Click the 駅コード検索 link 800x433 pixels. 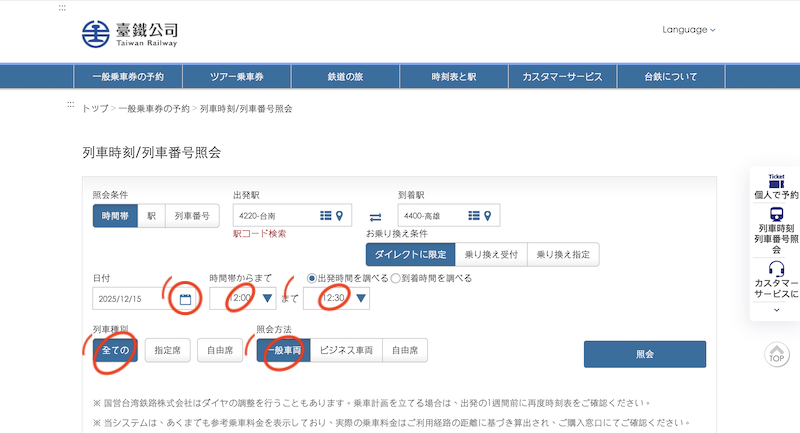pos(259,234)
